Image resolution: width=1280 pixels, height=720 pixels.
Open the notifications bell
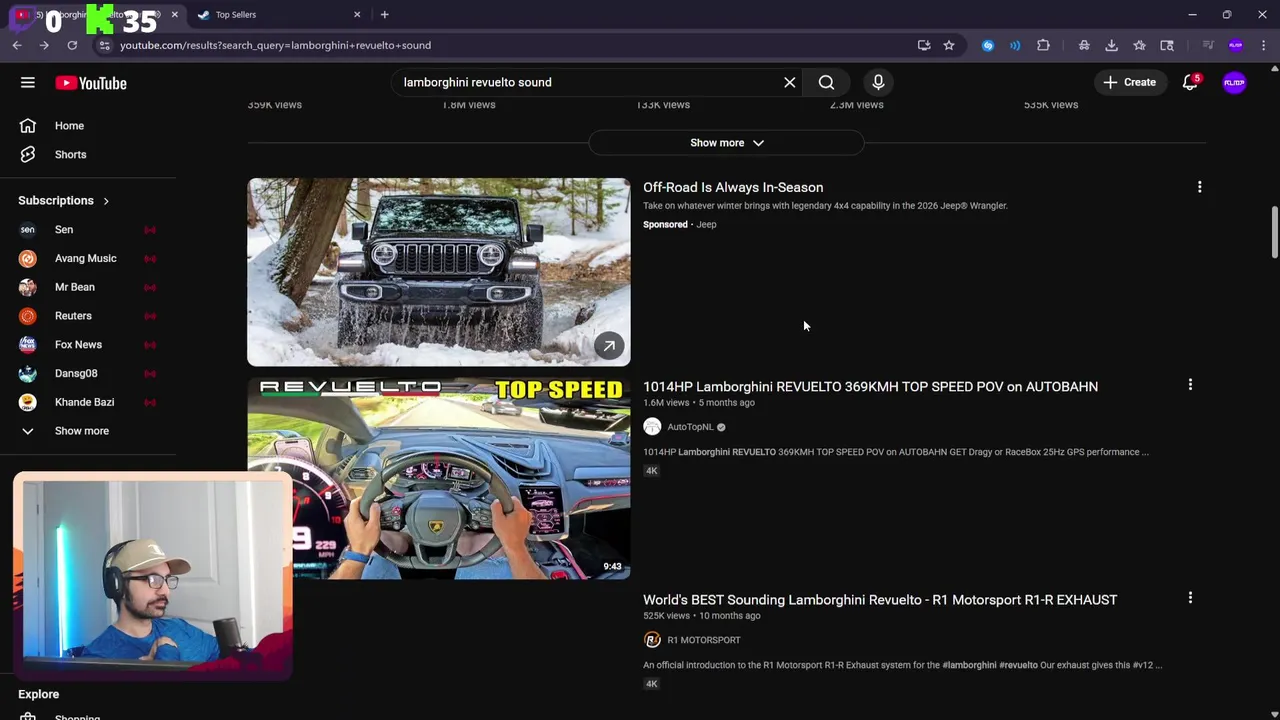click(1190, 83)
